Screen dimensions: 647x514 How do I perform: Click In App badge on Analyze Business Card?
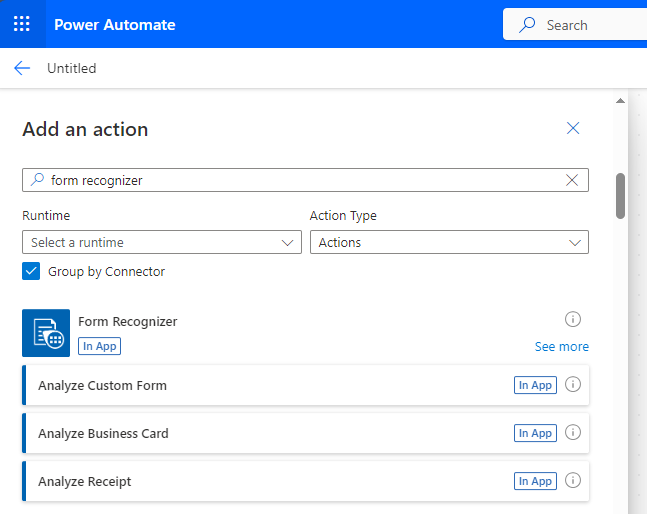[535, 433]
